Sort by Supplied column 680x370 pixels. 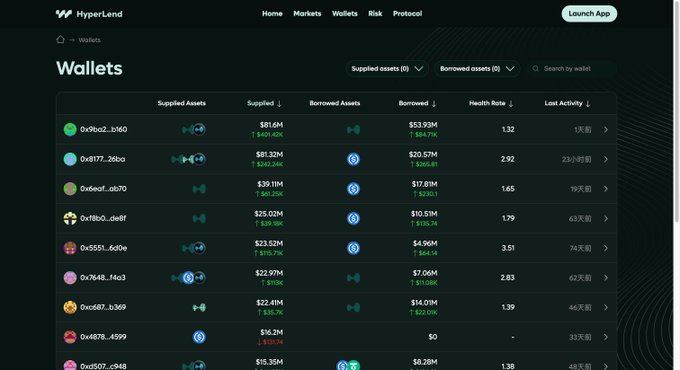(x=264, y=103)
